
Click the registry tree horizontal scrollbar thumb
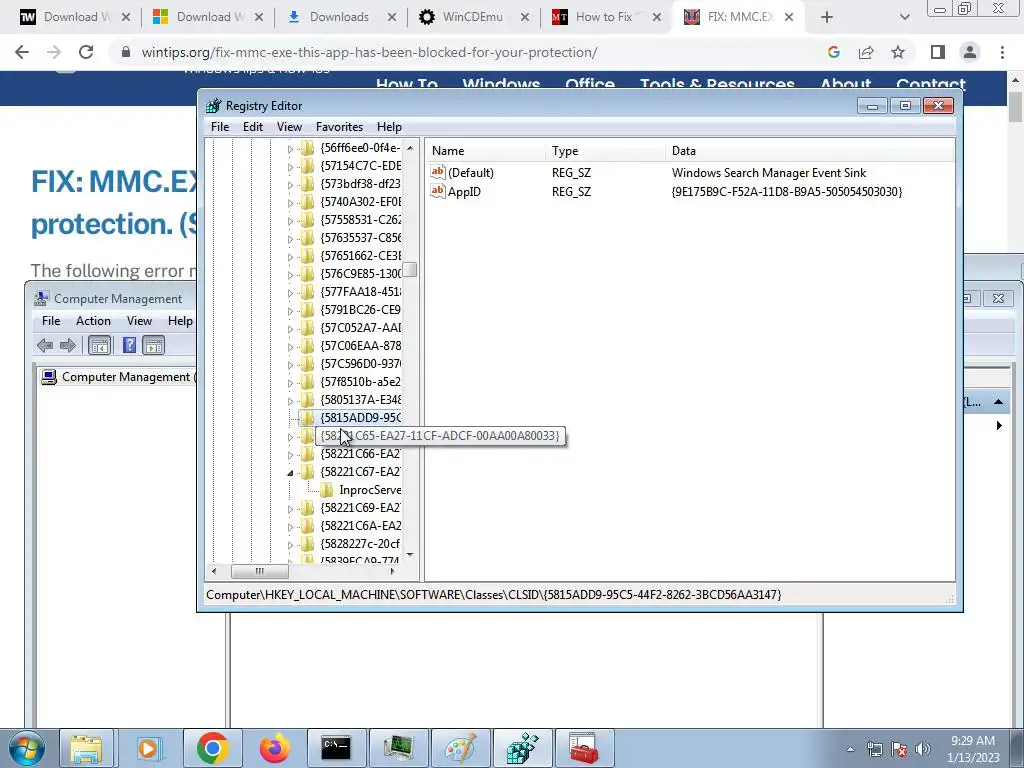[260, 571]
